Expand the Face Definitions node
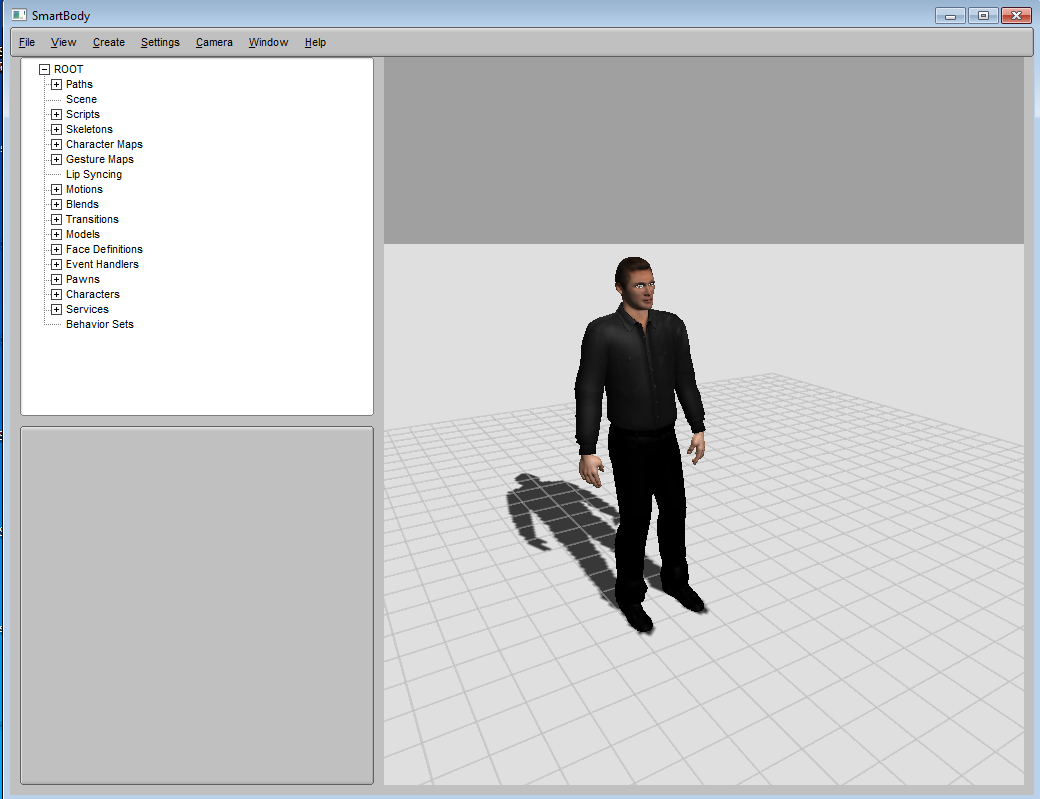This screenshot has width=1040, height=799. pyautogui.click(x=56, y=249)
